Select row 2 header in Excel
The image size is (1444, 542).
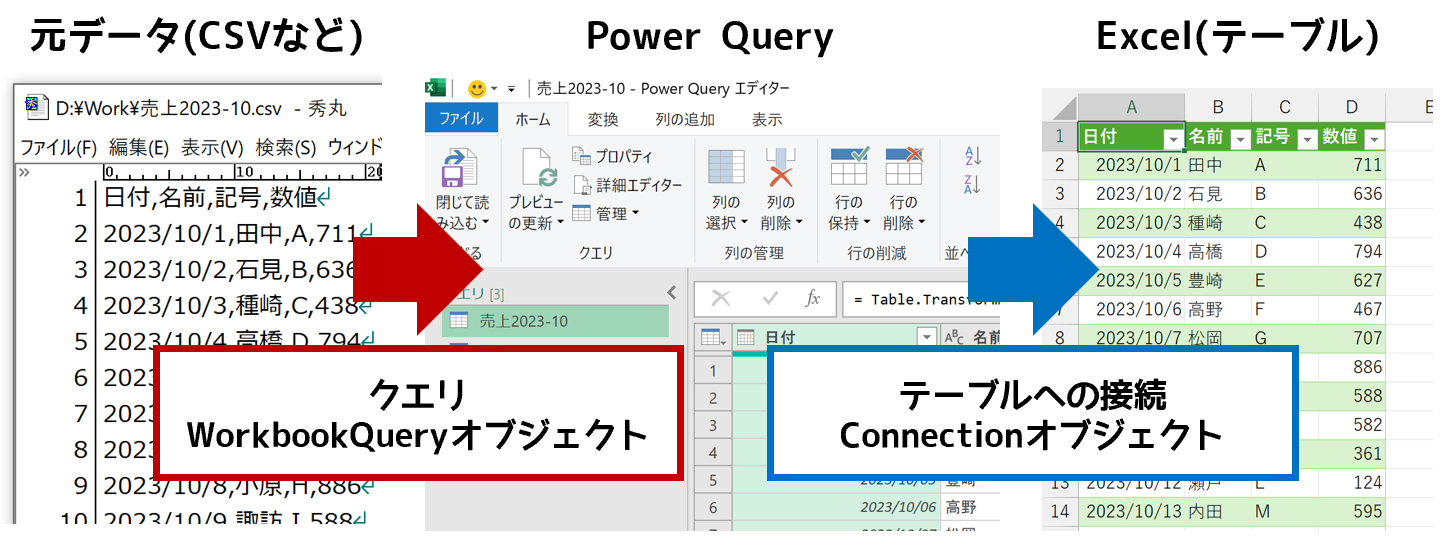click(1060, 165)
